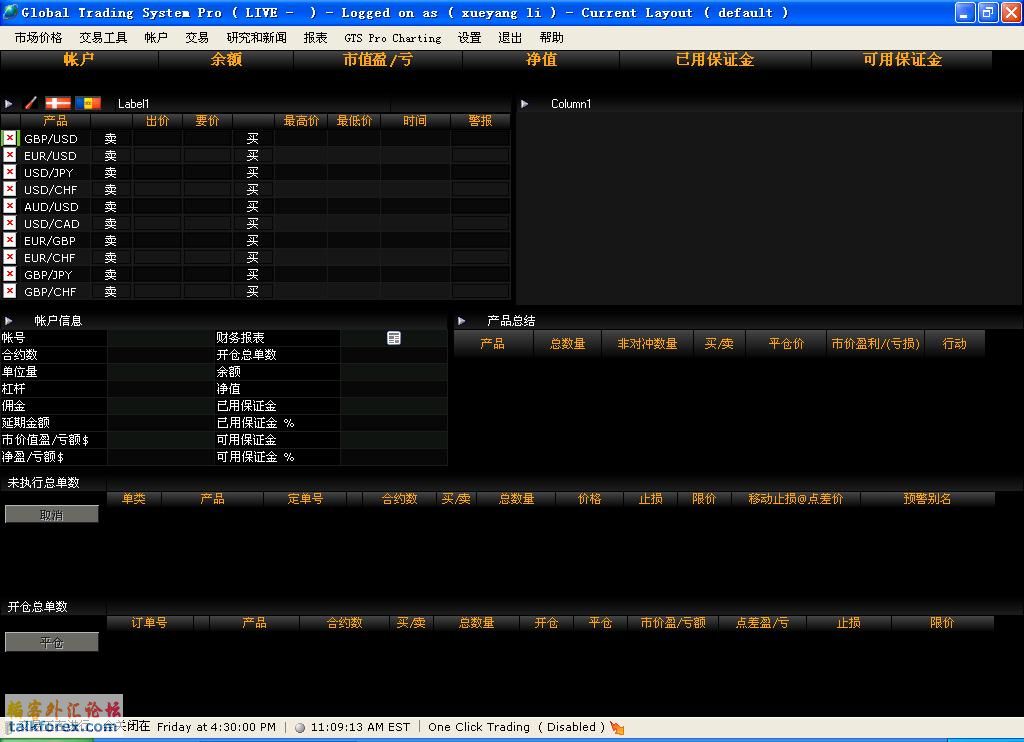Click the blue-yellow-red flag icon
The image size is (1024, 742).
click(x=88, y=103)
